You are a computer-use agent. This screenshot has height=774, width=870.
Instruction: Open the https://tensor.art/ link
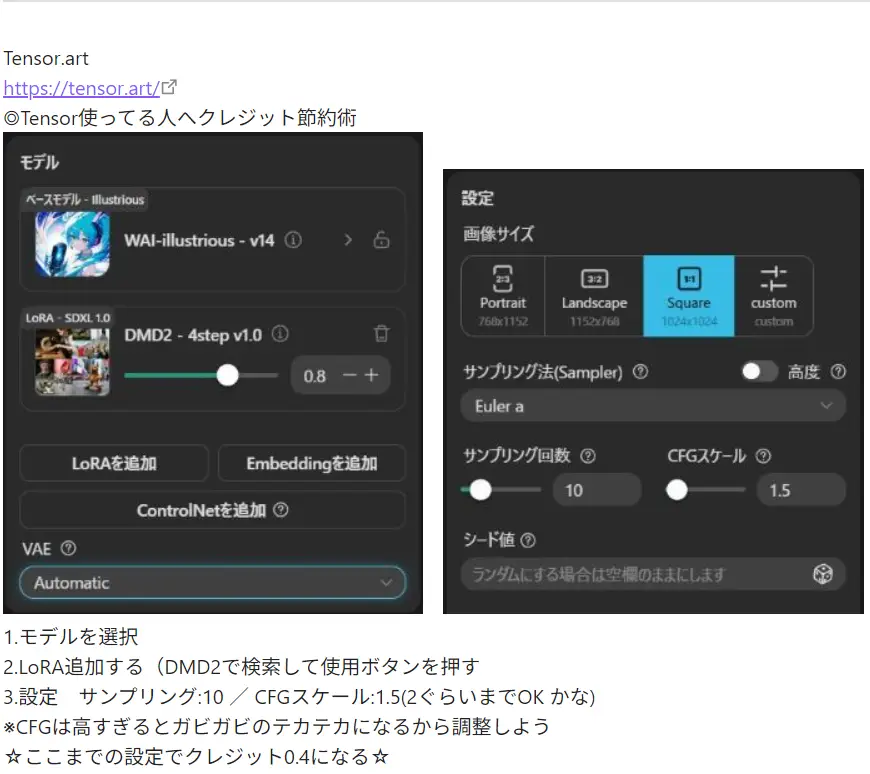82,88
